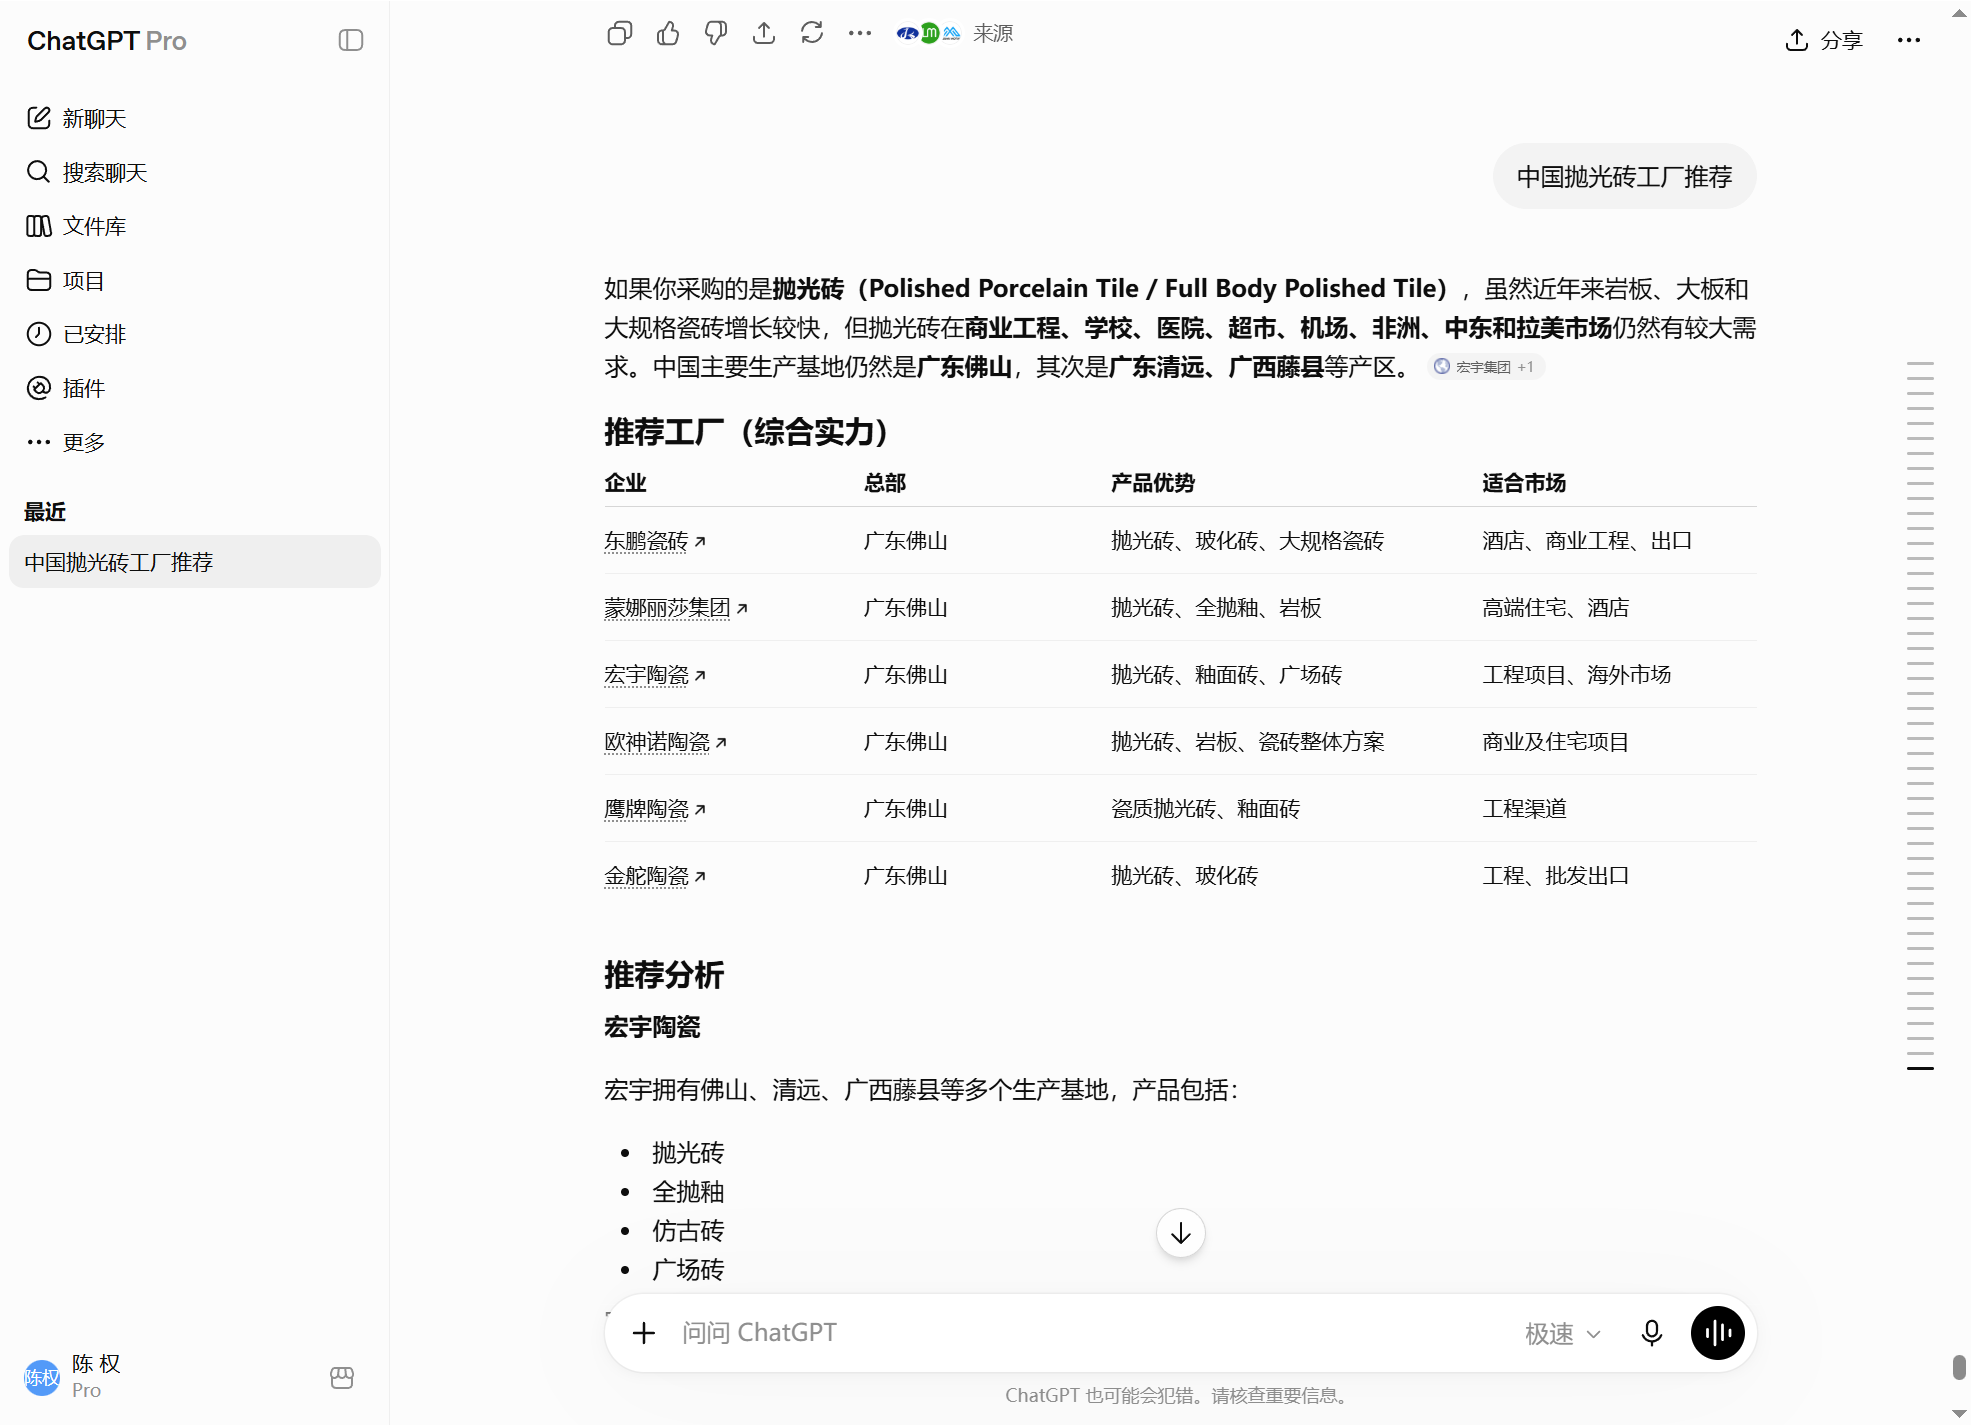
Task: Click the bullet item 仿古砖
Action: (x=688, y=1231)
